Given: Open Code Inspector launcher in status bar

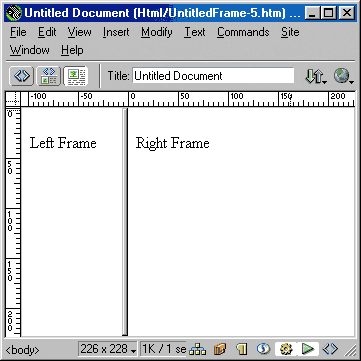Looking at the screenshot, I should pyautogui.click(x=330, y=349).
